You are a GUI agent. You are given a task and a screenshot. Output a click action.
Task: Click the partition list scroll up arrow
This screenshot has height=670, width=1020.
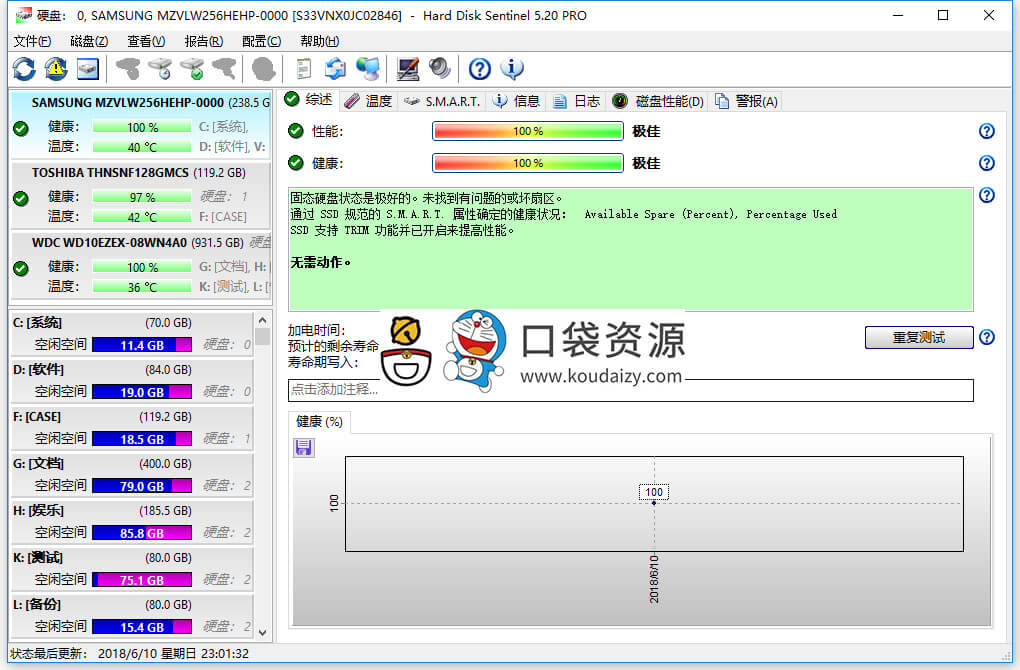click(262, 321)
